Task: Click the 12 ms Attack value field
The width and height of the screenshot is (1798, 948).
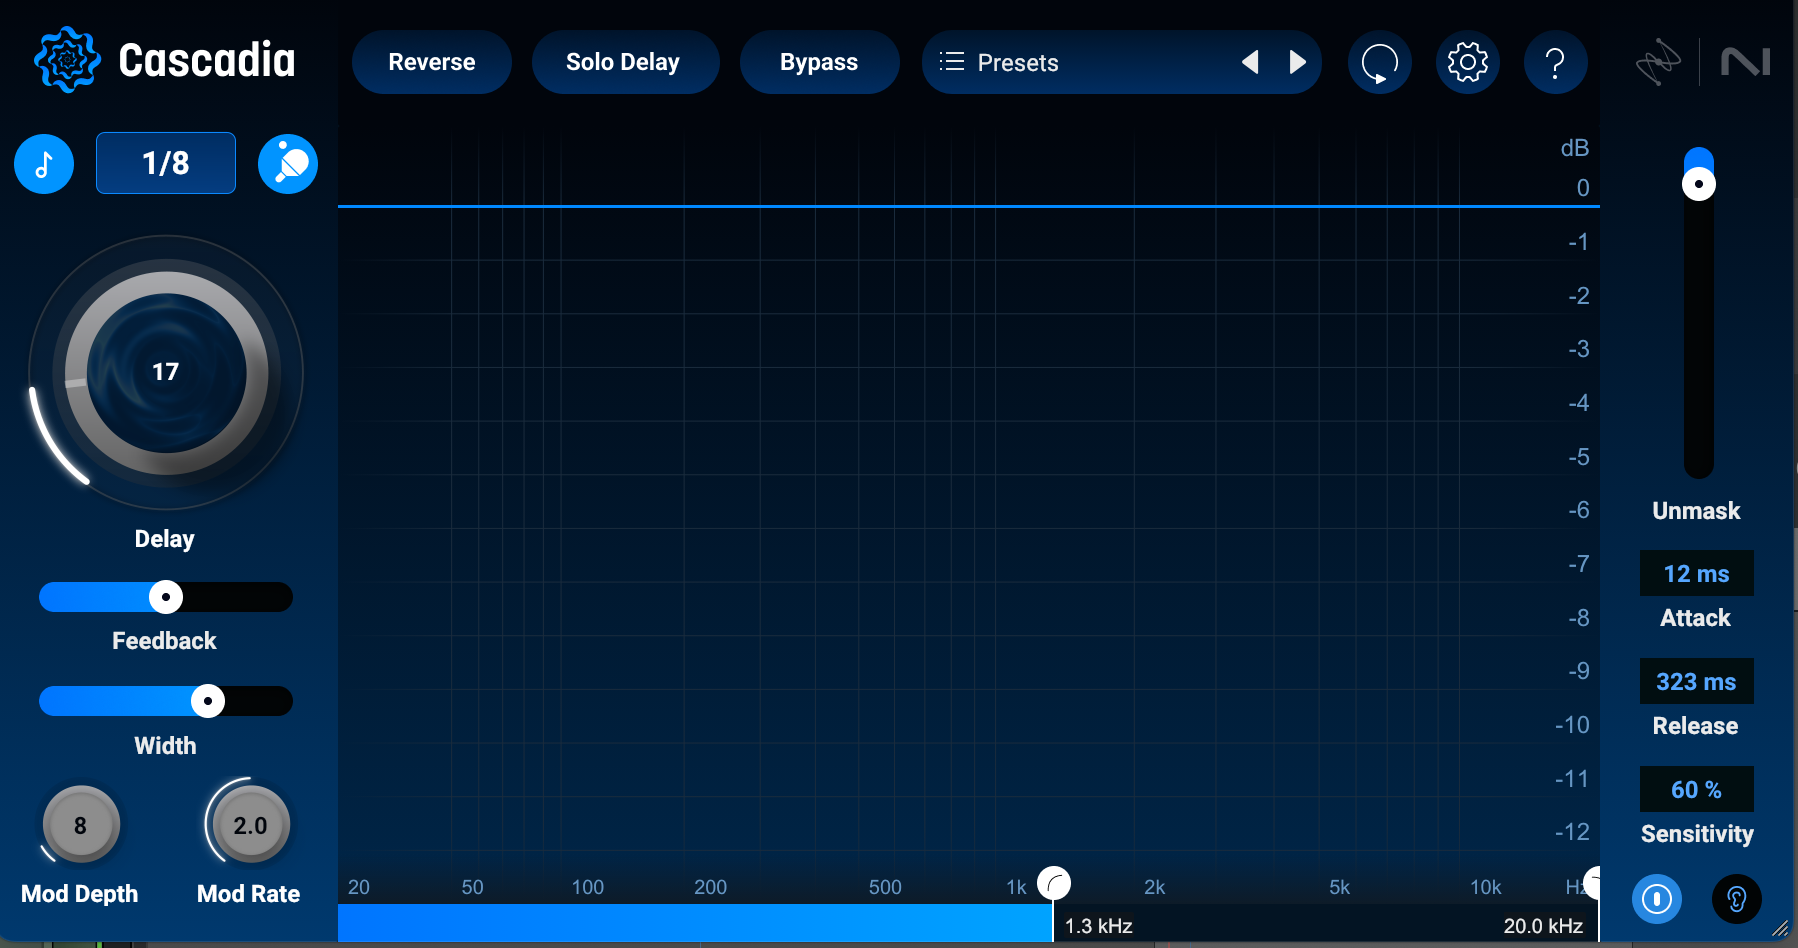Action: click(x=1697, y=573)
